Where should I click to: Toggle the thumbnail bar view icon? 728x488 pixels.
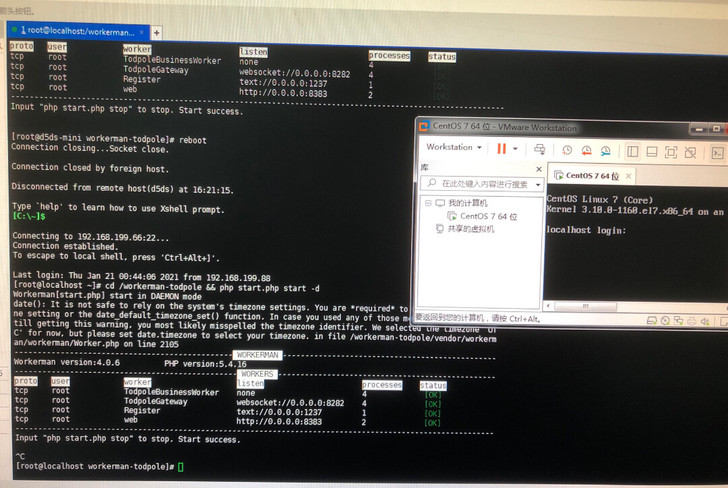[651, 152]
